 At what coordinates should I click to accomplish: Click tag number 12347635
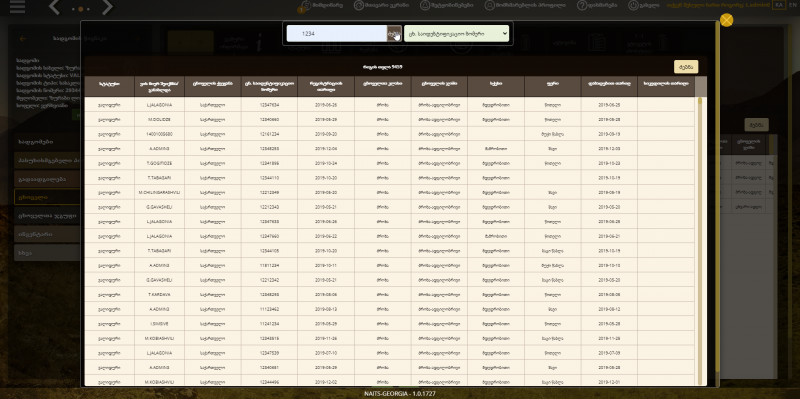(x=269, y=222)
